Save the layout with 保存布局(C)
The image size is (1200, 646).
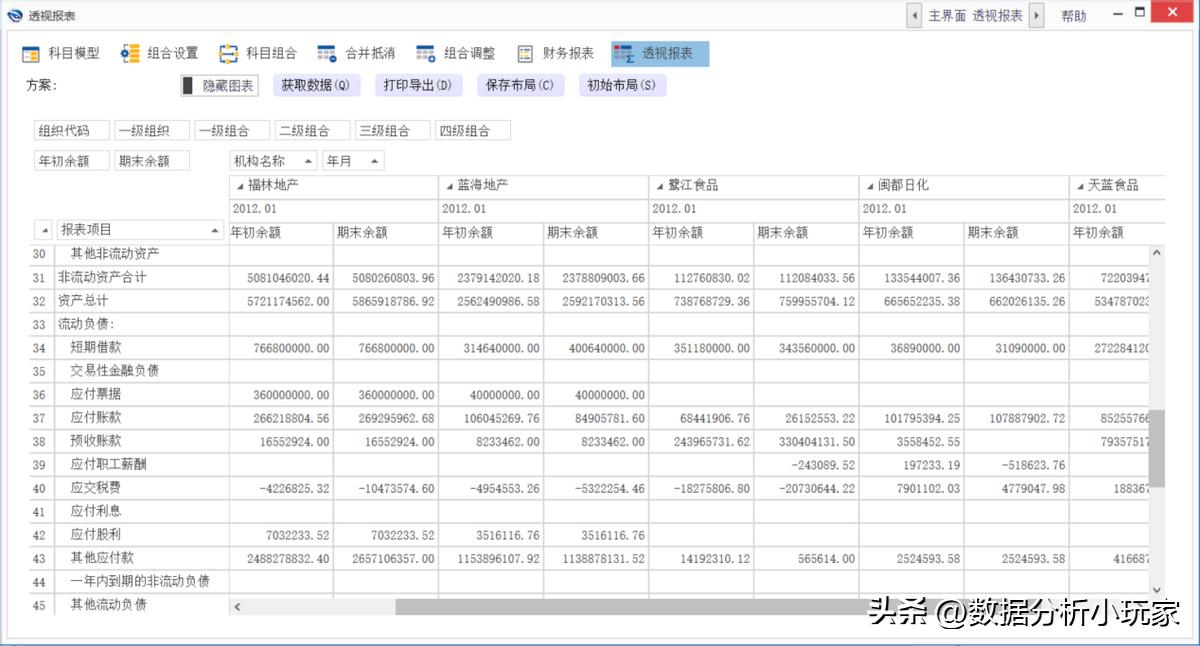[518, 86]
